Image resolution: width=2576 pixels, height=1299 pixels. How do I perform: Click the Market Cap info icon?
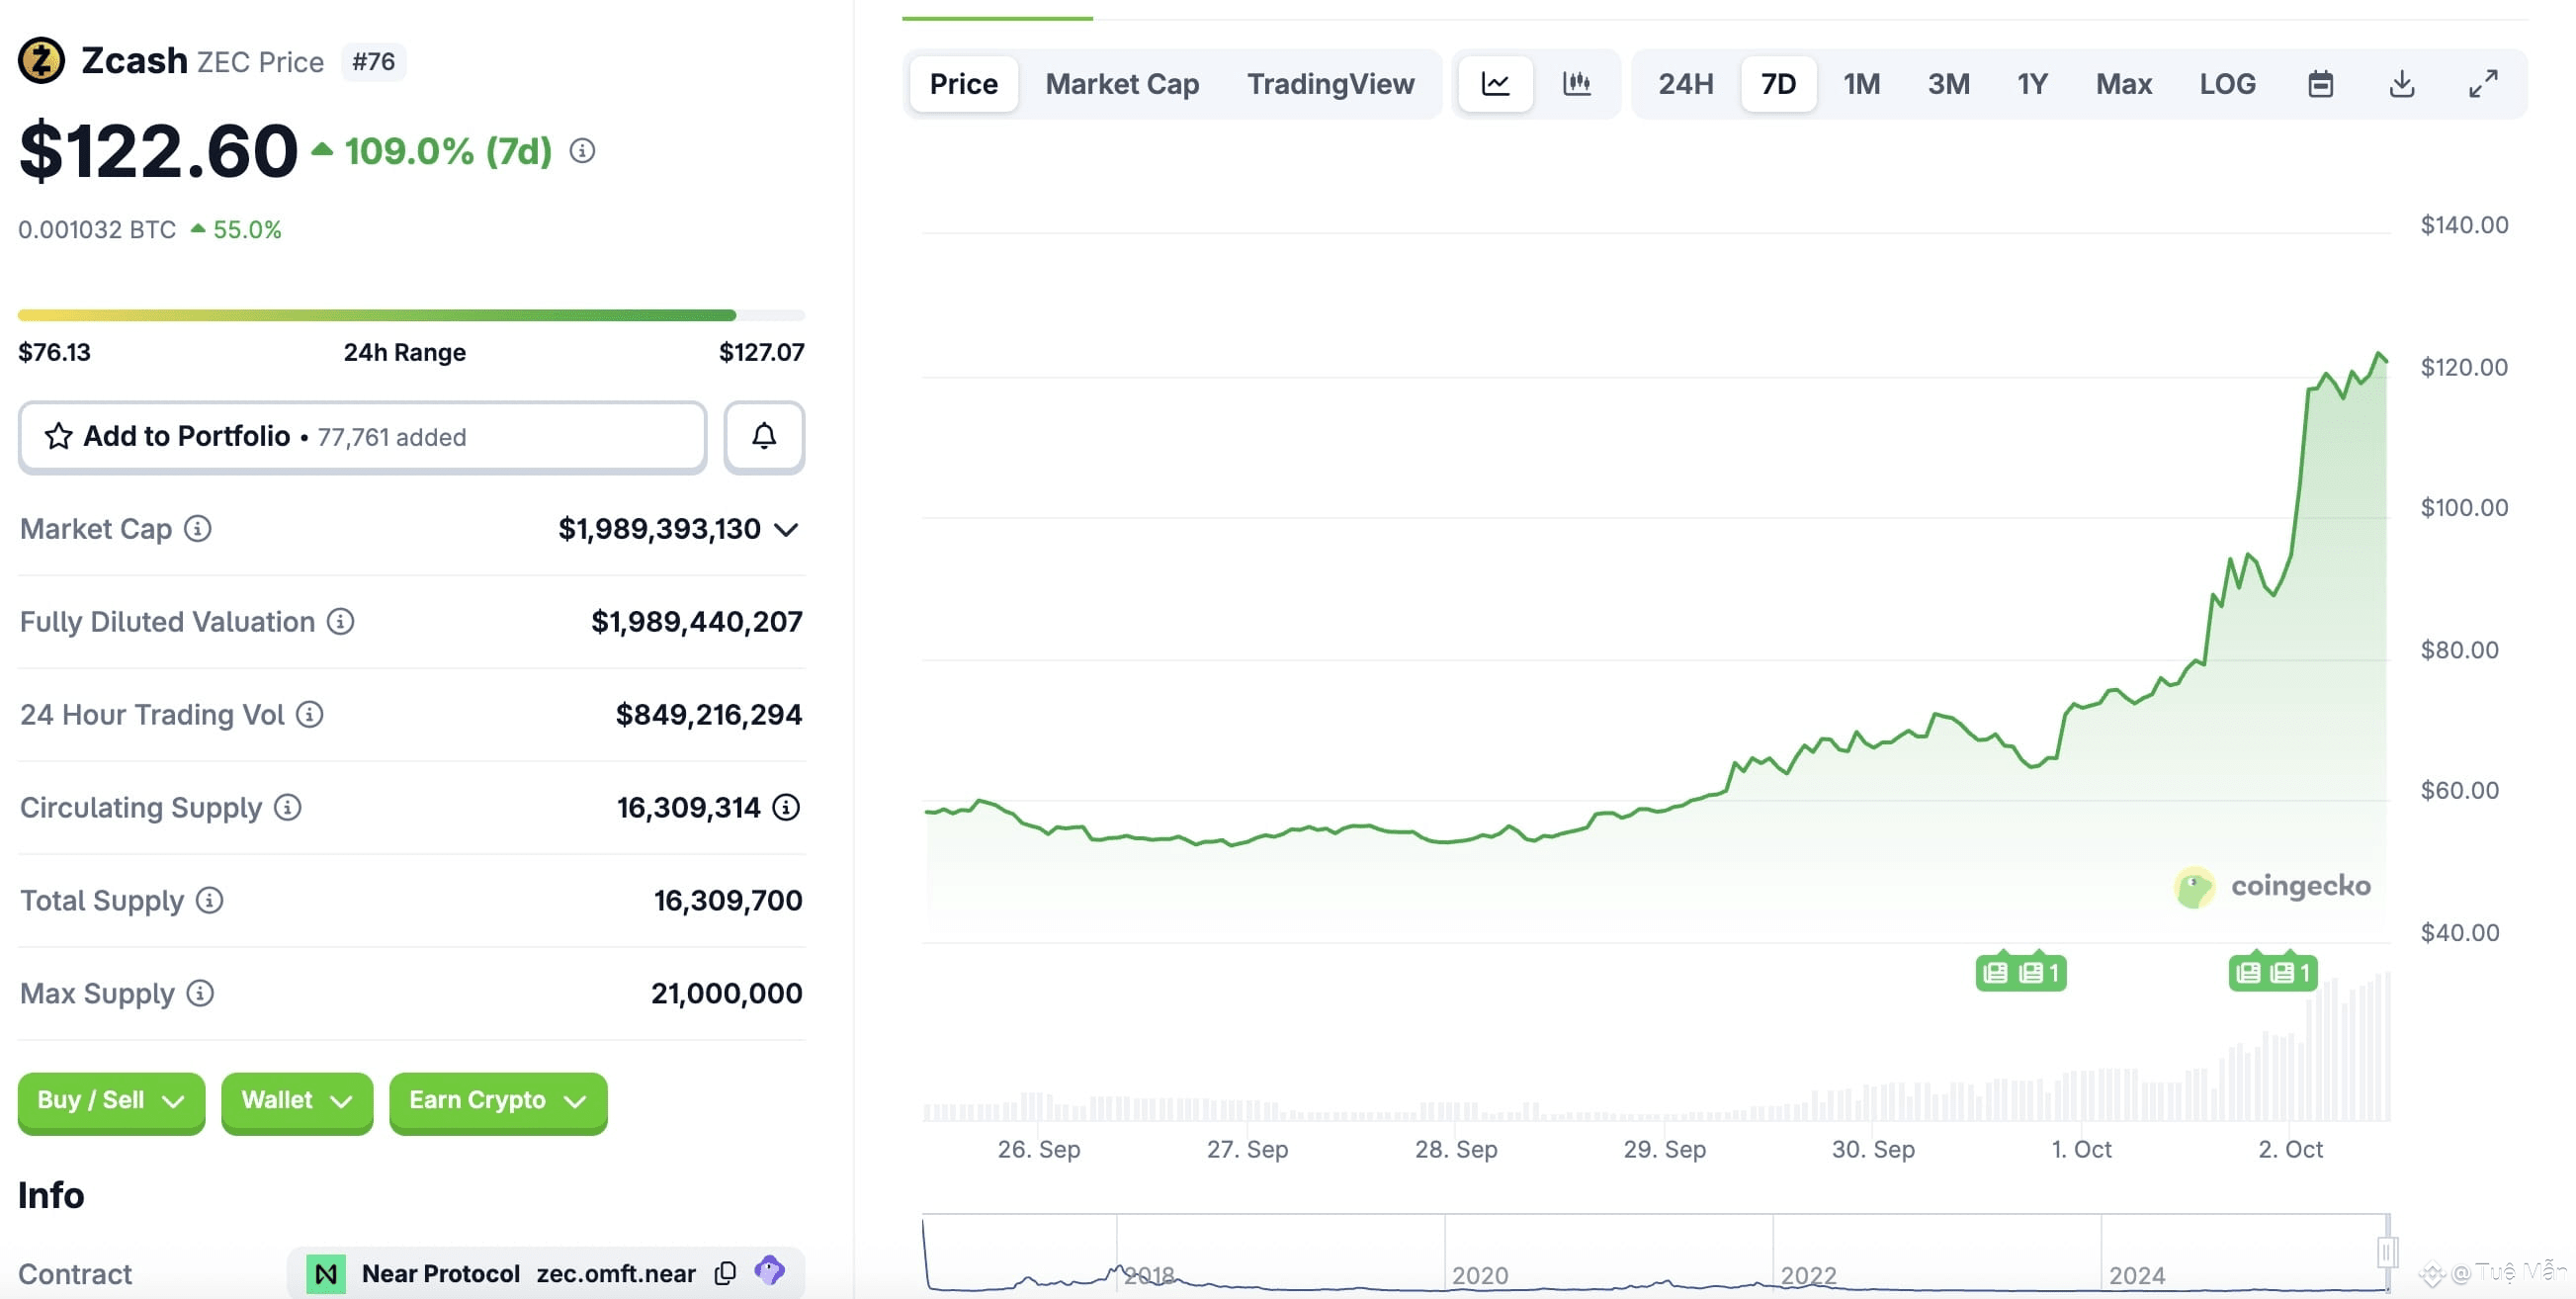198,529
